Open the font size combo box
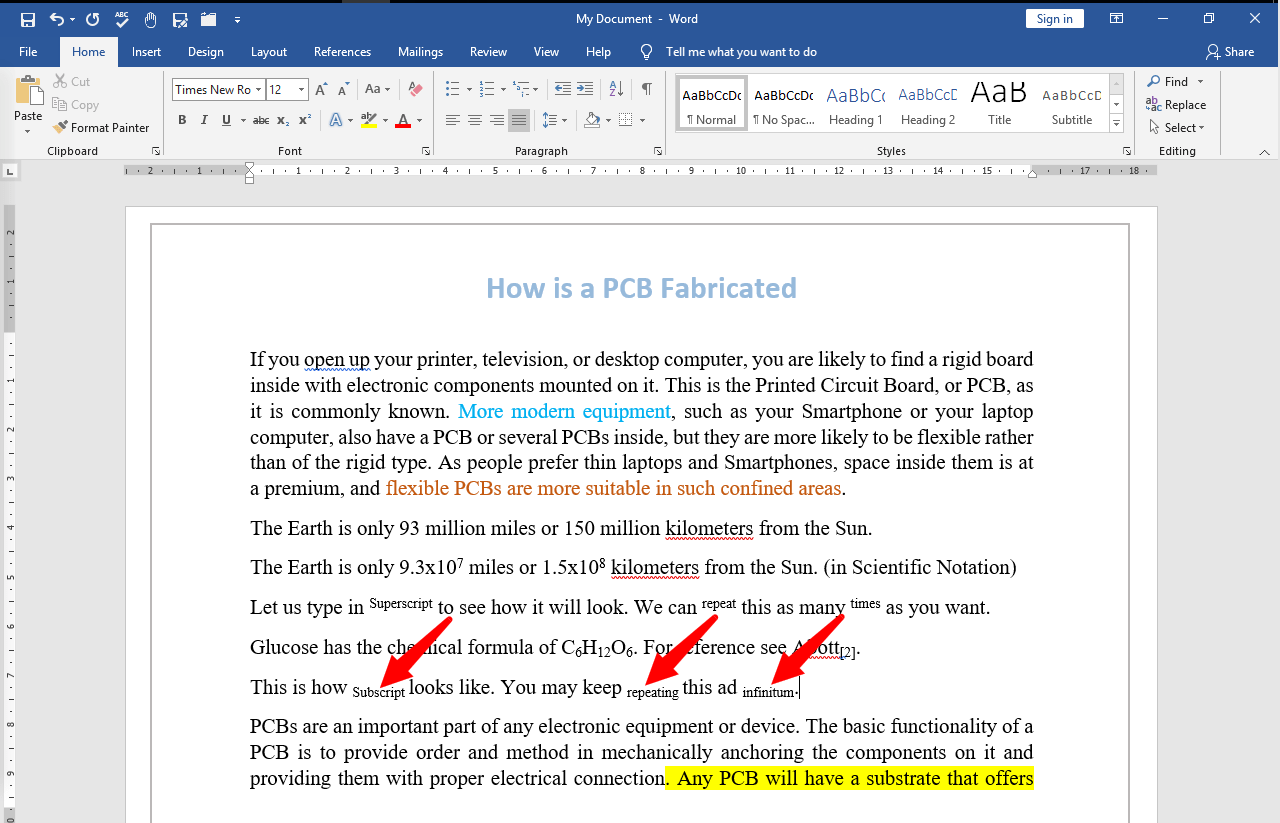This screenshot has height=823, width=1280. point(287,89)
